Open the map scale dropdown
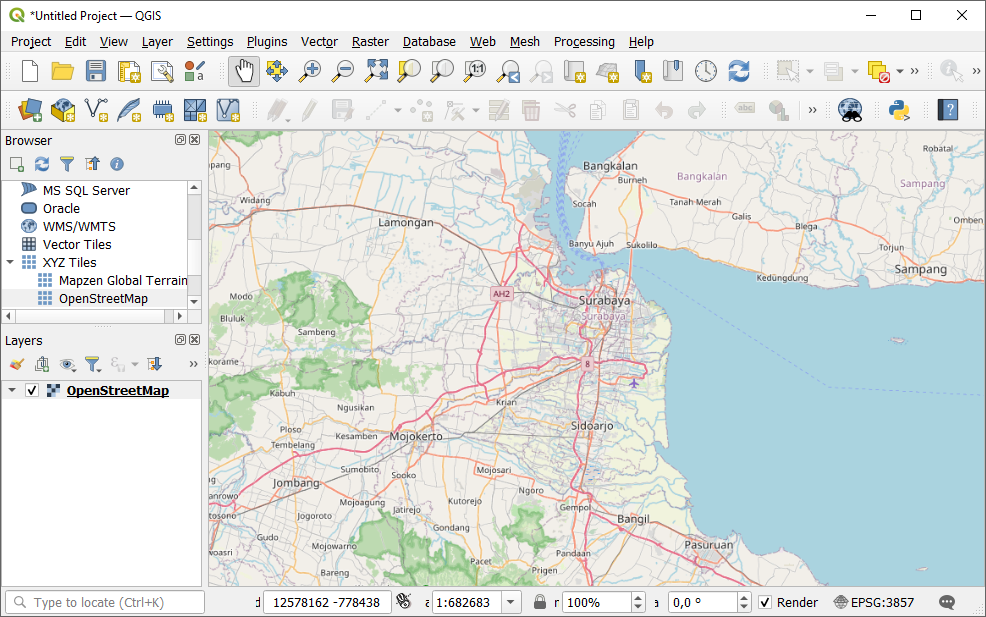Screen dimensions: 986x617 click(510, 602)
